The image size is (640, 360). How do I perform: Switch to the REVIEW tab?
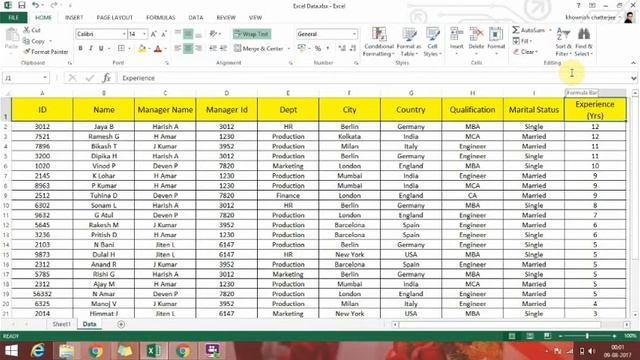[x=226, y=18]
